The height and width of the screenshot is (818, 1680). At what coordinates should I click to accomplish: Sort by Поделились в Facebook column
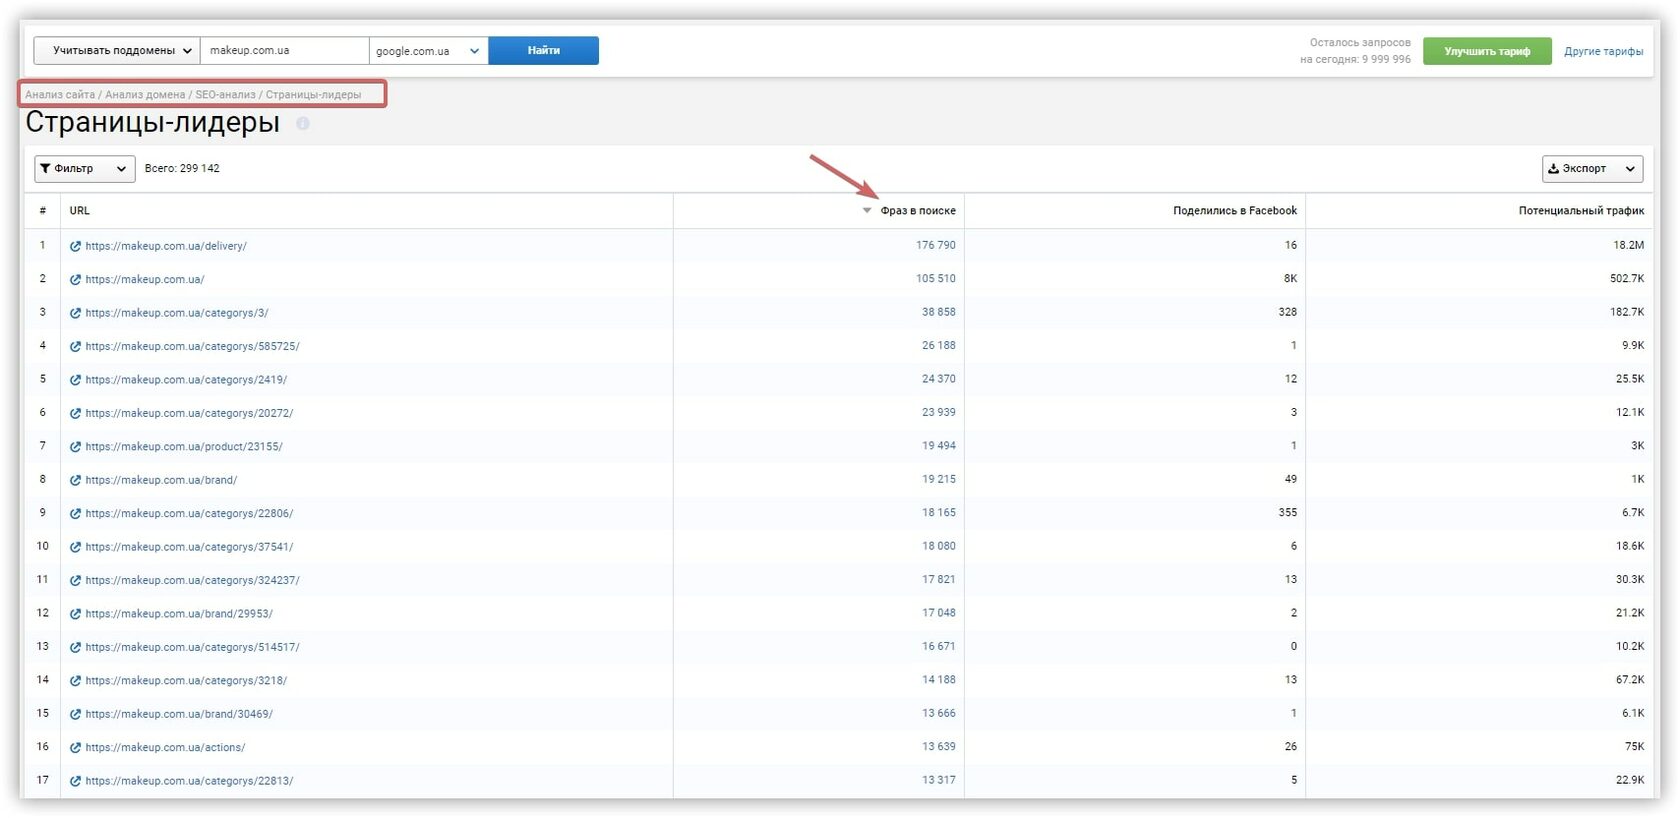click(x=1235, y=211)
